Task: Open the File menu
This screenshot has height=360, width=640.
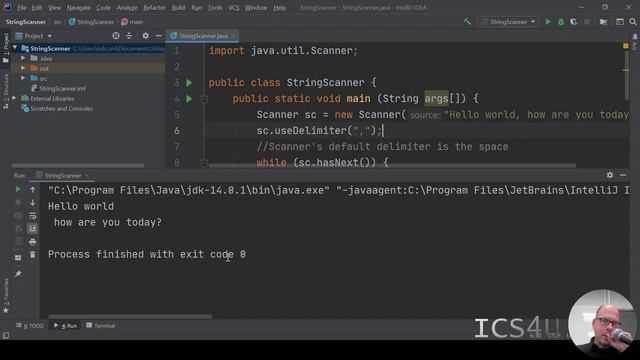Action: 22,8
